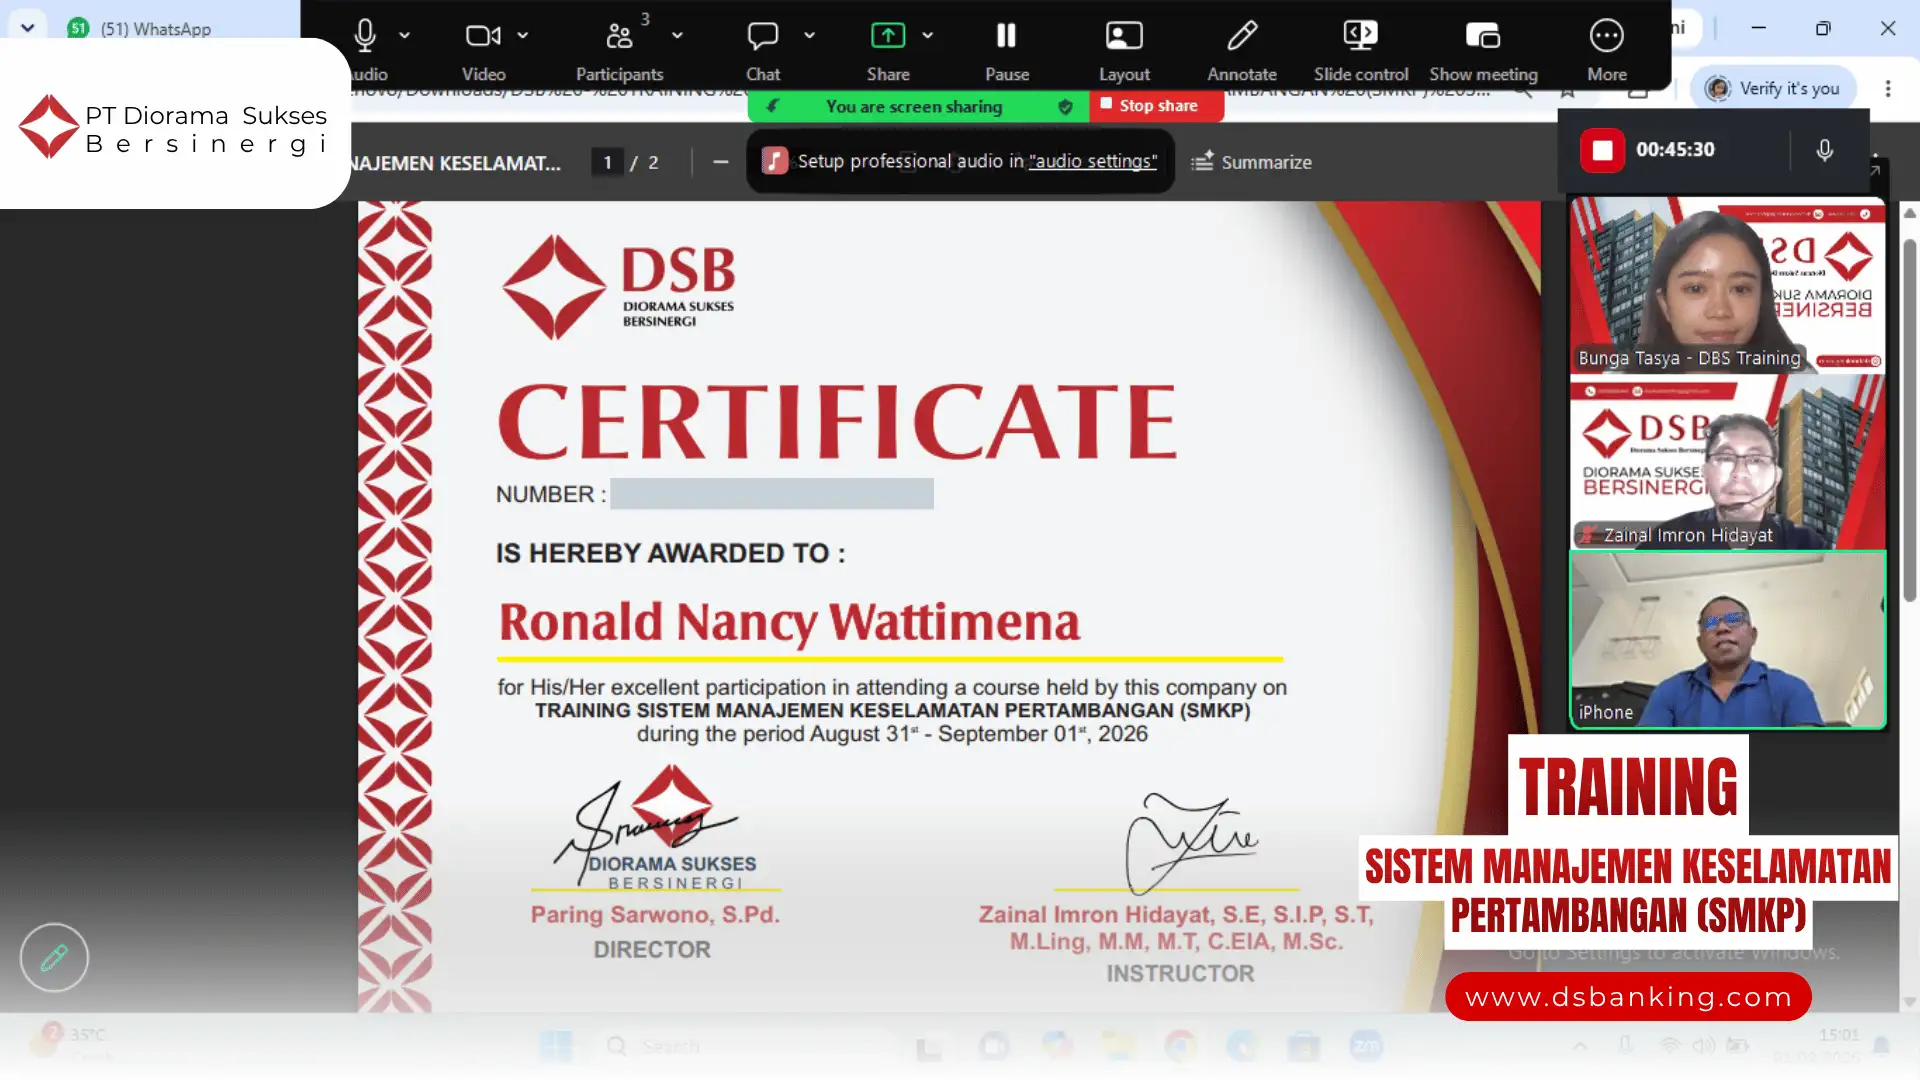
Task: Expand the Participants options arrow
Action: (677, 35)
